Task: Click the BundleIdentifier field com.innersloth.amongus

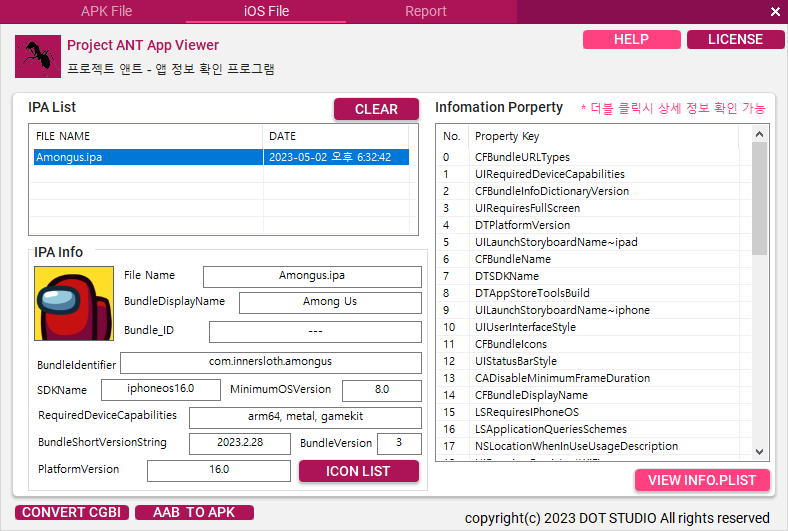Action: point(270,362)
